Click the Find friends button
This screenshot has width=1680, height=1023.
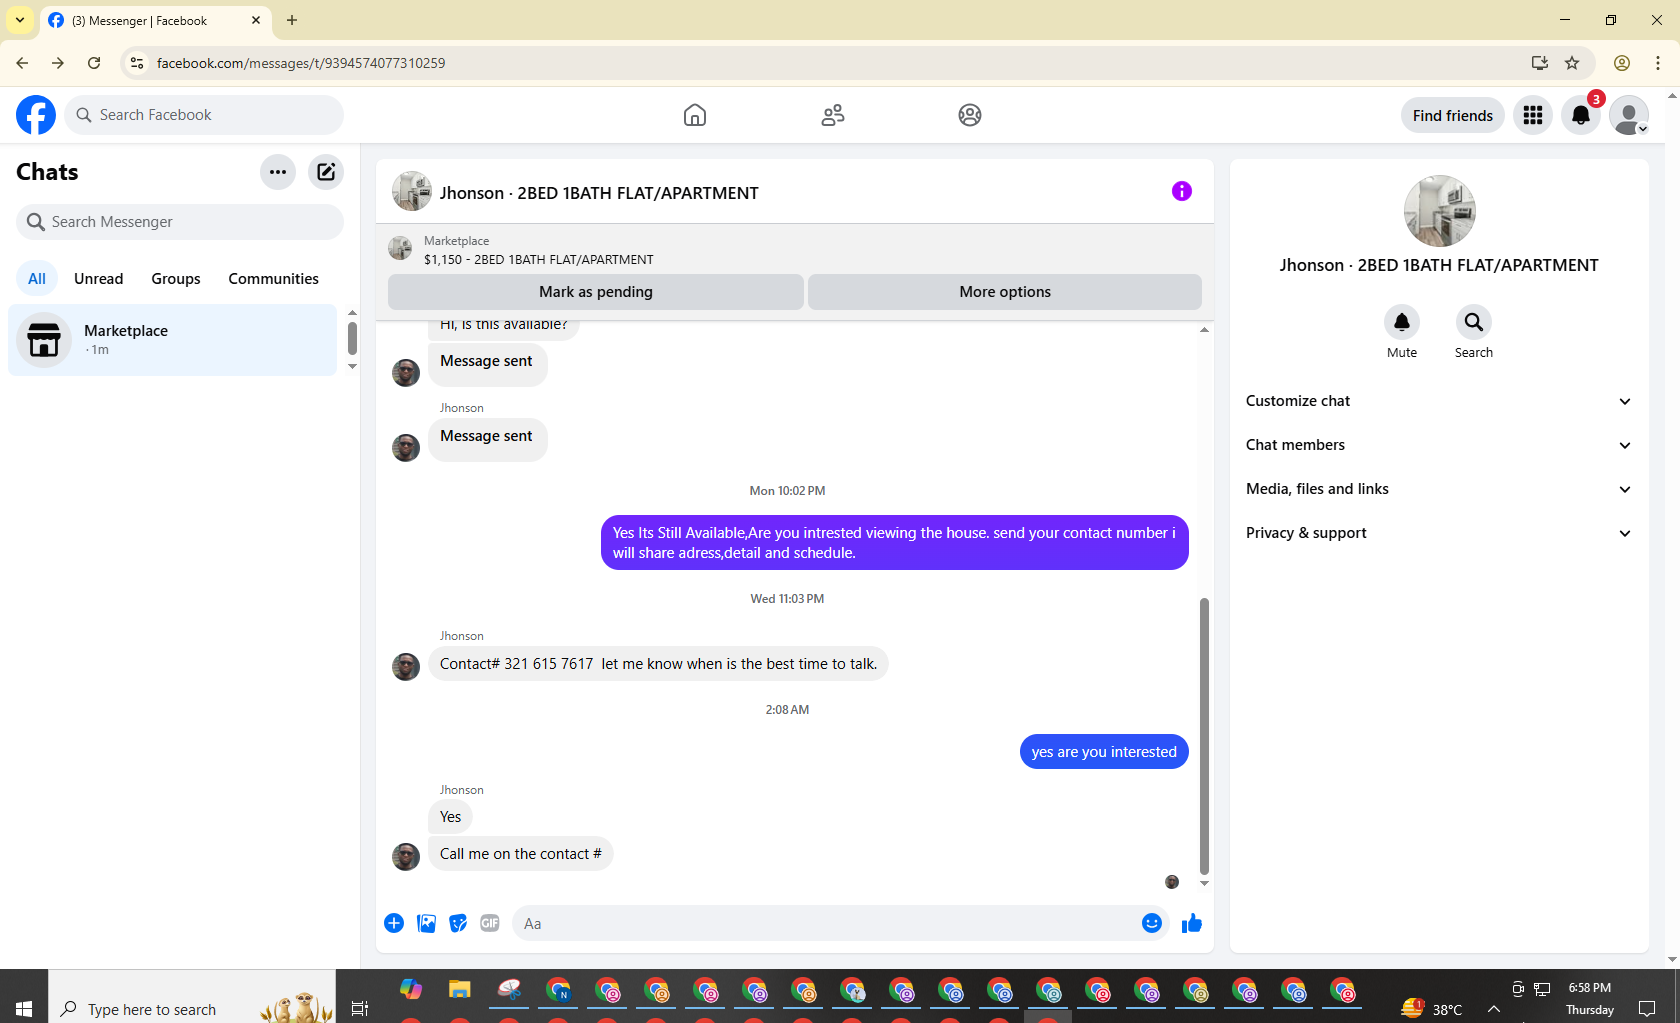(x=1453, y=115)
